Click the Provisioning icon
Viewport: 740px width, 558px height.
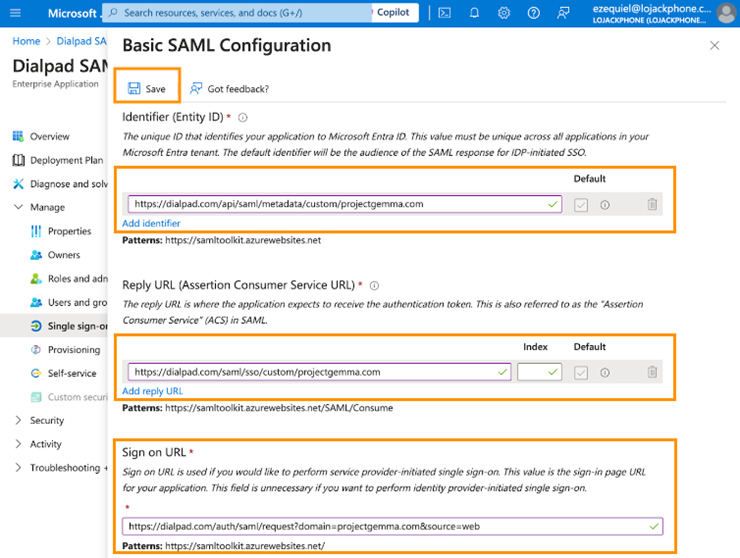tap(36, 350)
